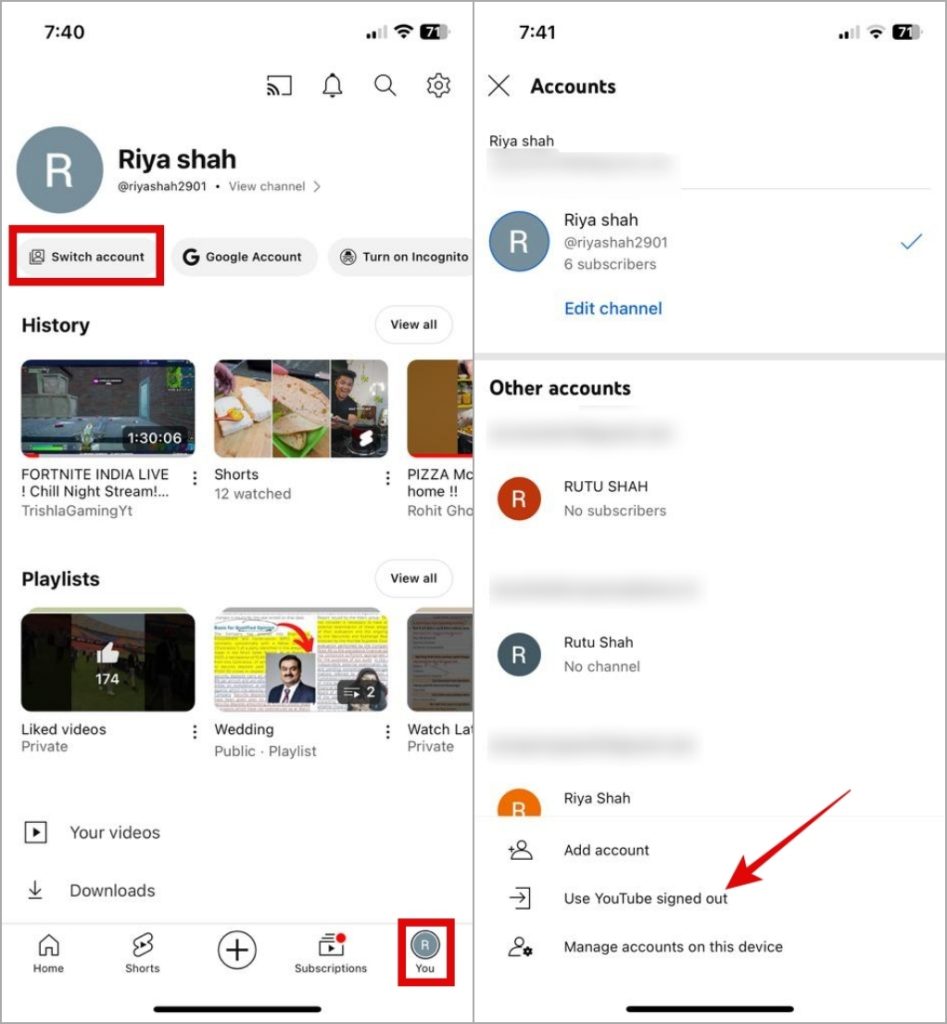Open Wedding playlist thumbnail

point(301,660)
